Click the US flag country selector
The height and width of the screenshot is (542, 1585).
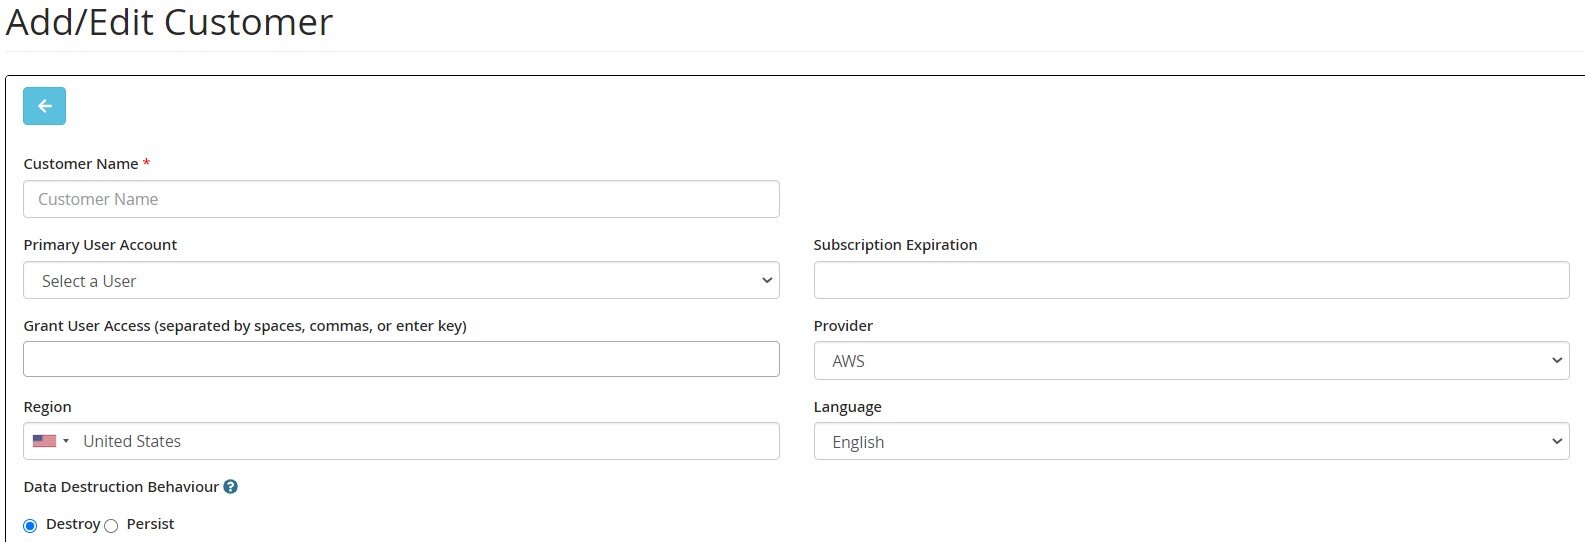[x=50, y=441]
